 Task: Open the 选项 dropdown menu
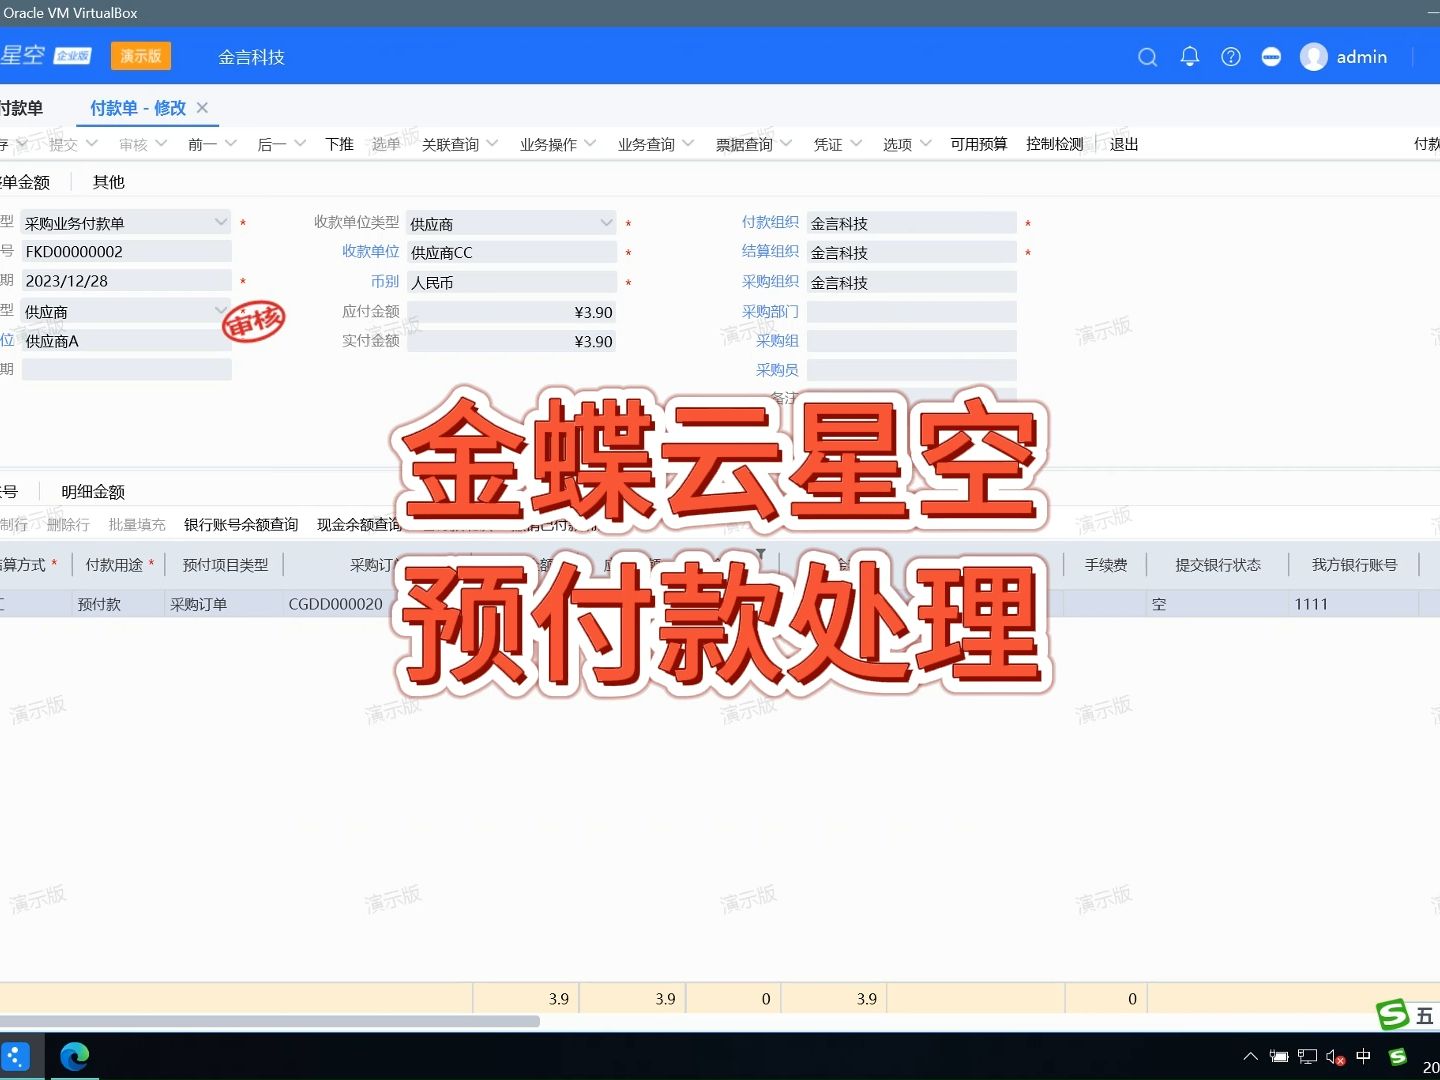[907, 144]
